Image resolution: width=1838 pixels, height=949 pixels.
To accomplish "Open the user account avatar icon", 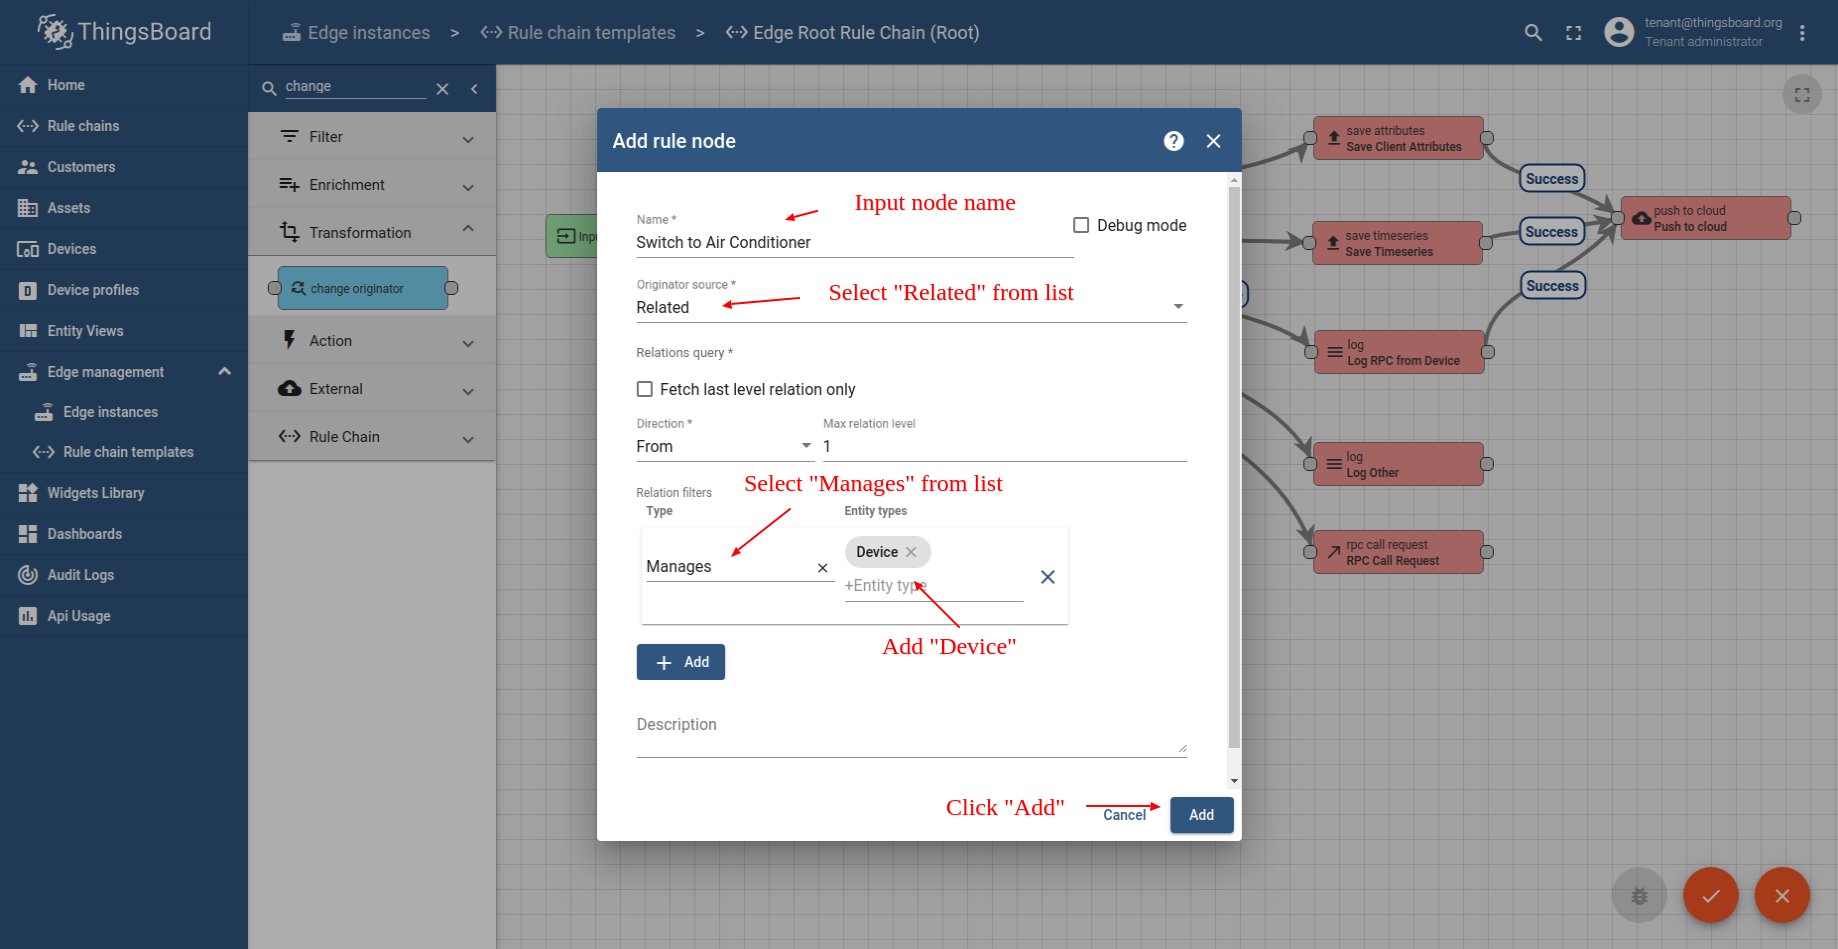I will [1619, 32].
